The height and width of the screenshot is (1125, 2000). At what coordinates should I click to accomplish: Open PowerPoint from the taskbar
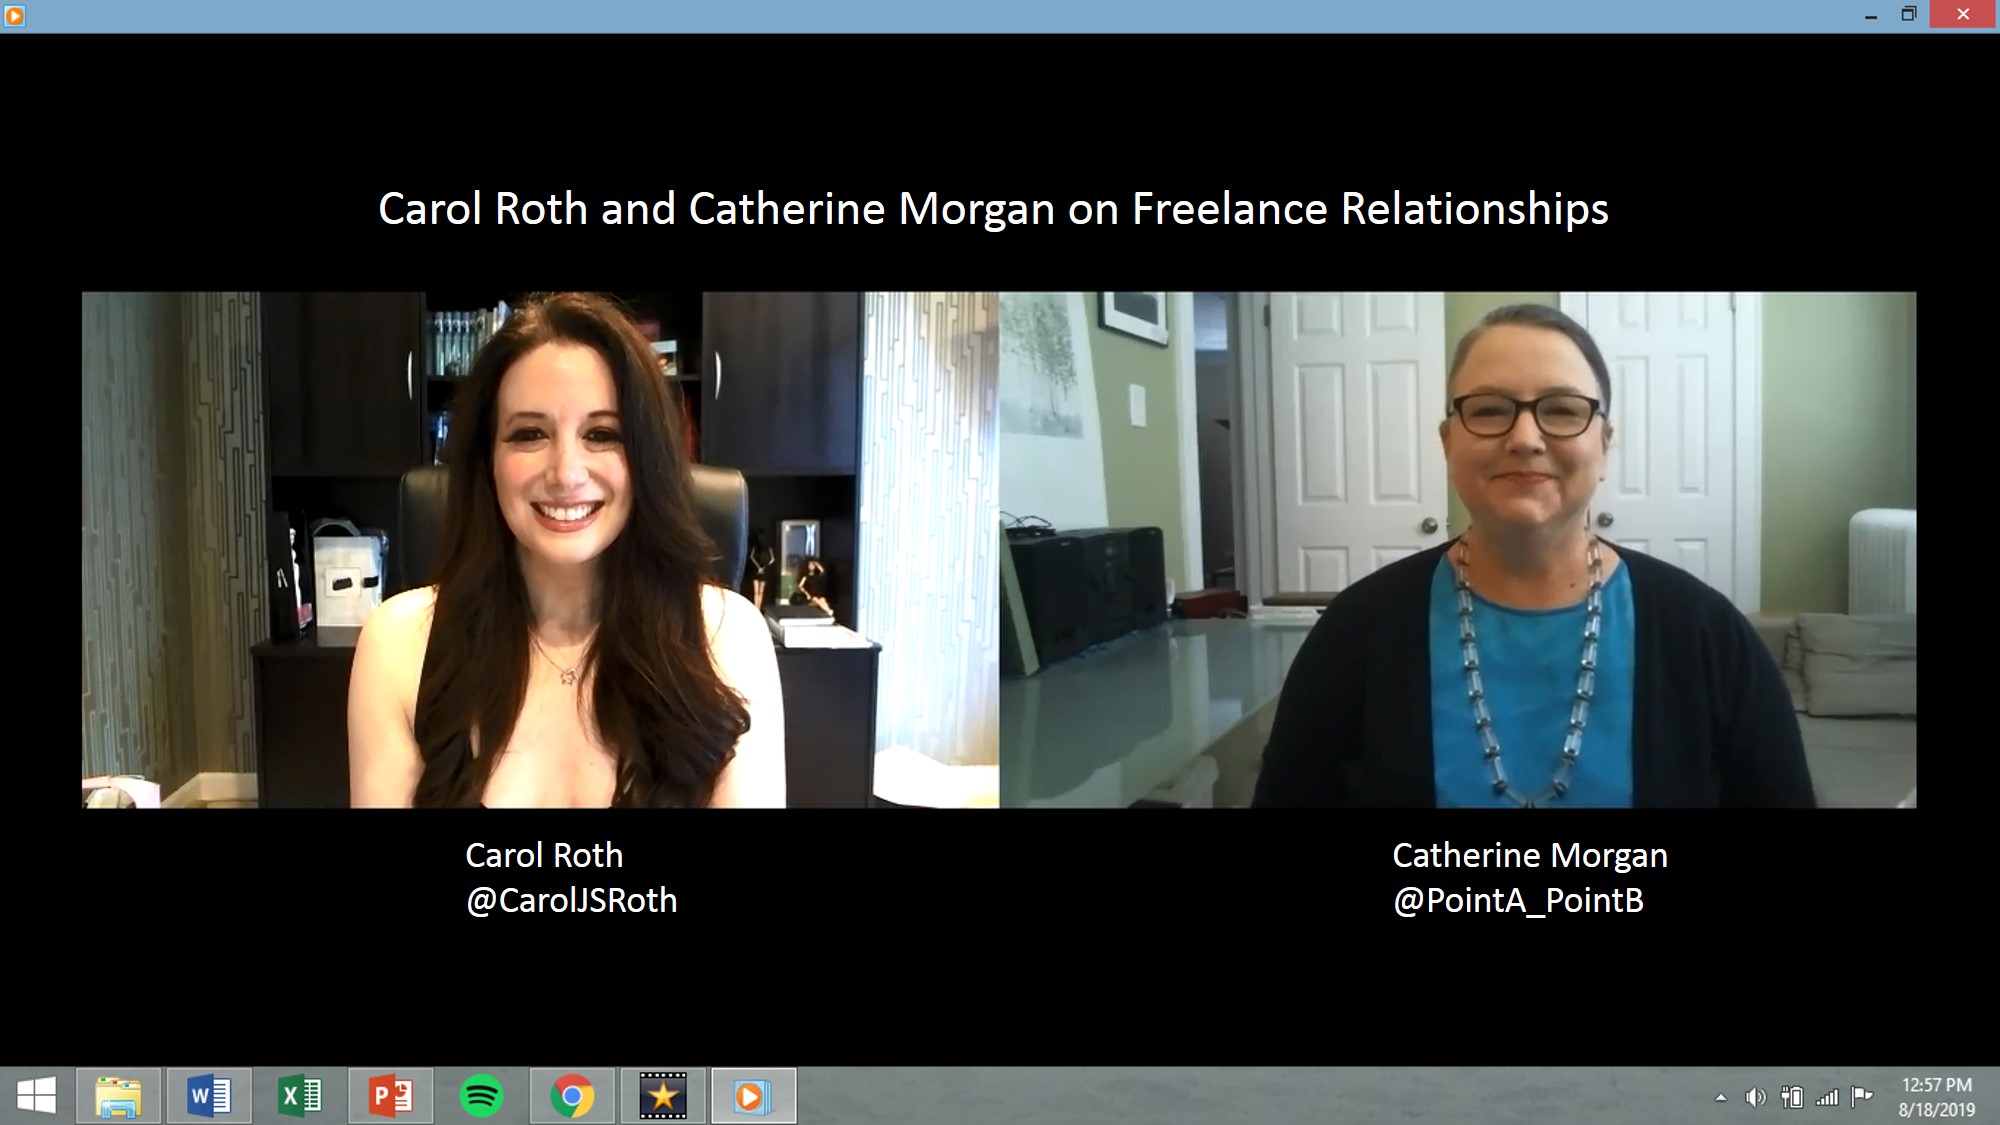(x=391, y=1096)
